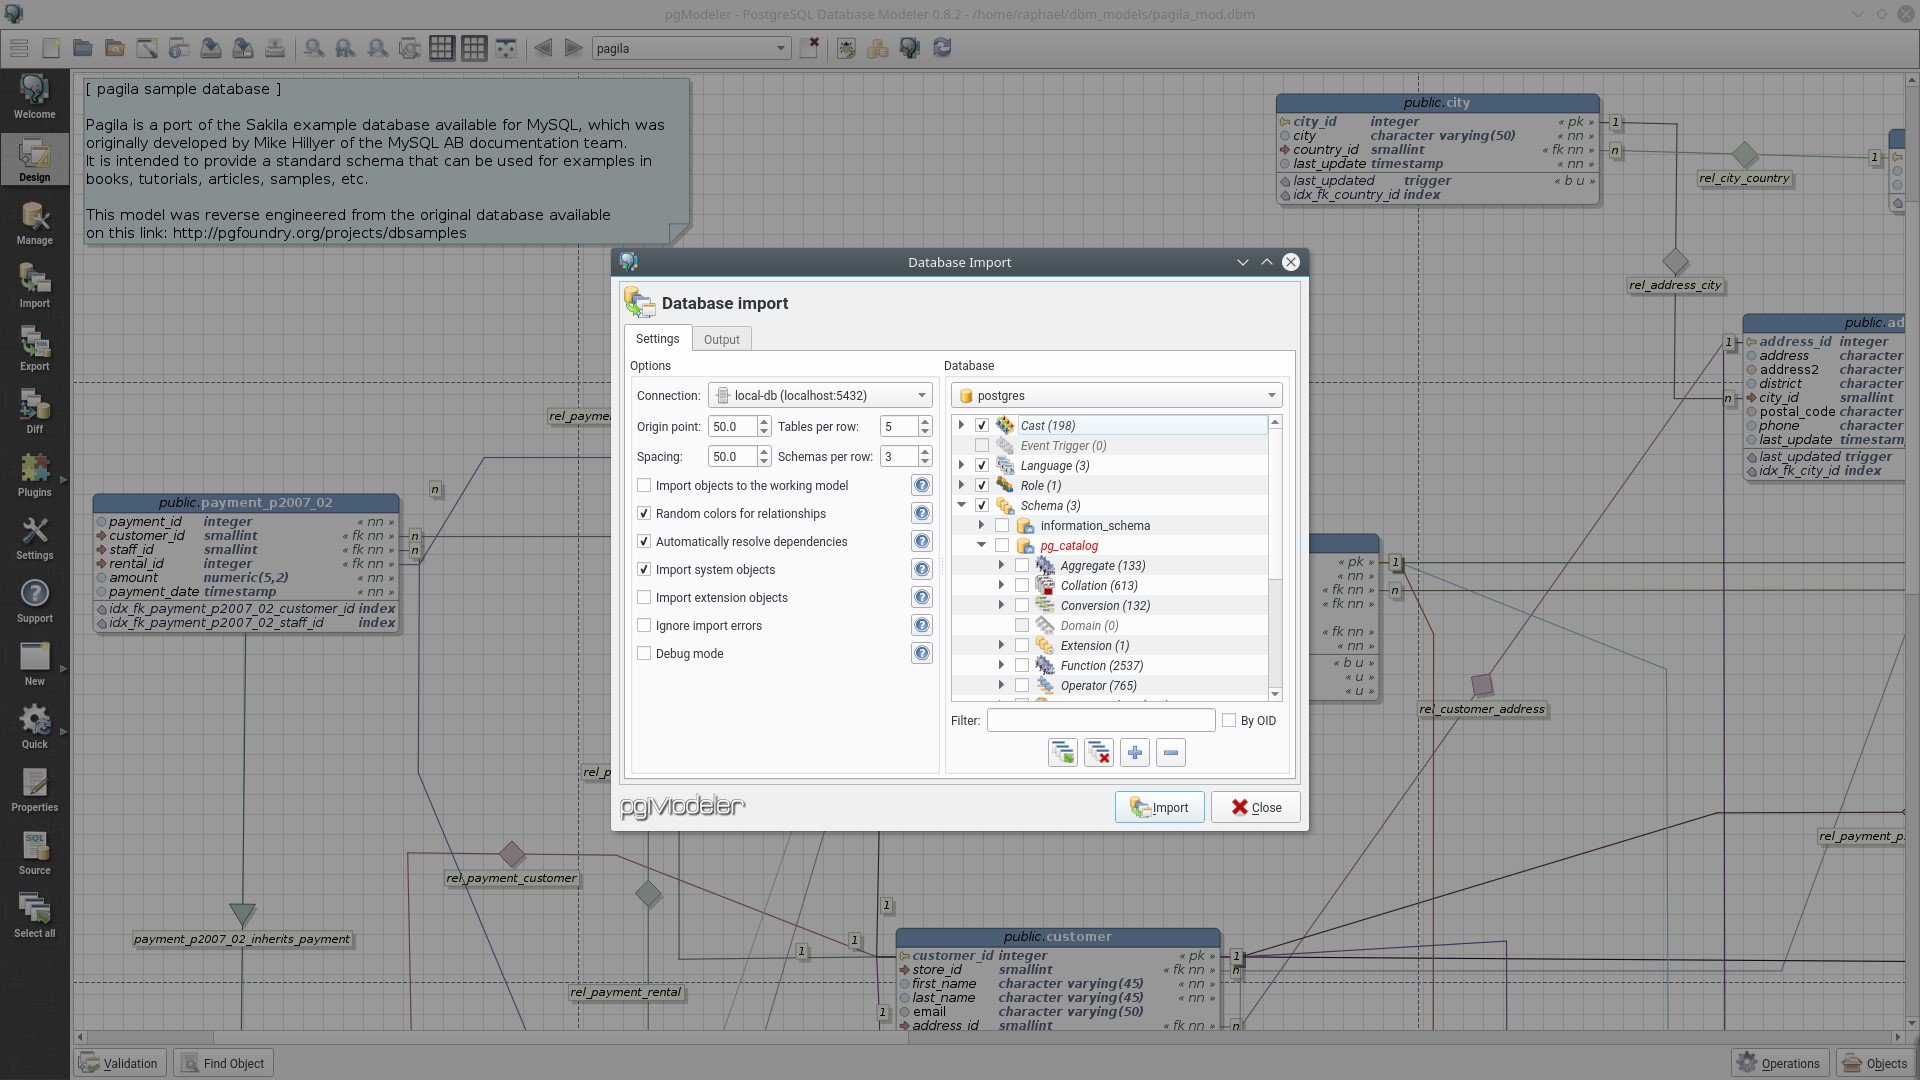1920x1080 pixels.
Task: Enable Ignore import errors
Action: coord(644,625)
